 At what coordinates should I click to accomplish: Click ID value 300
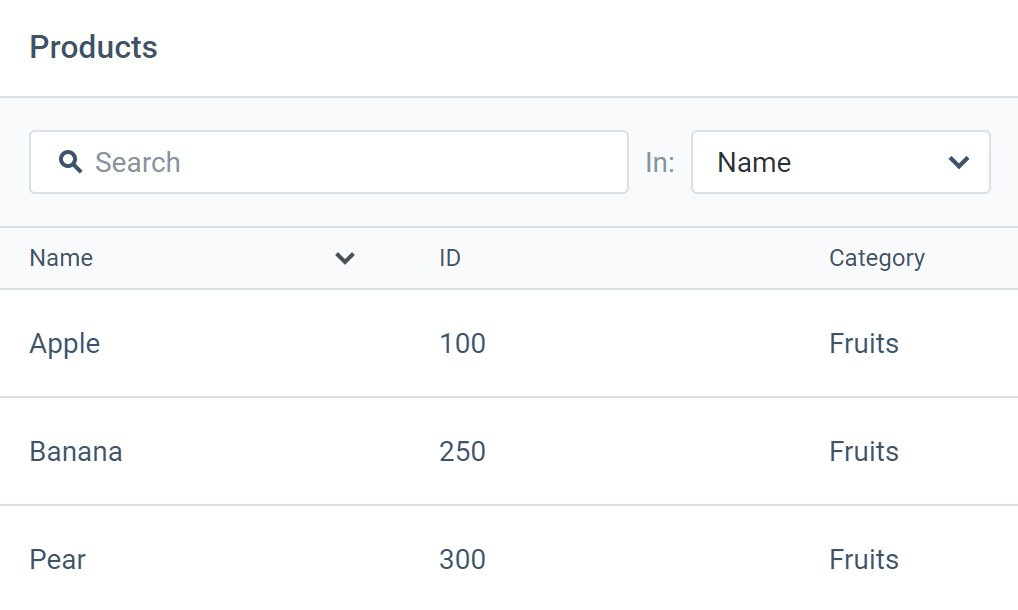coord(462,560)
